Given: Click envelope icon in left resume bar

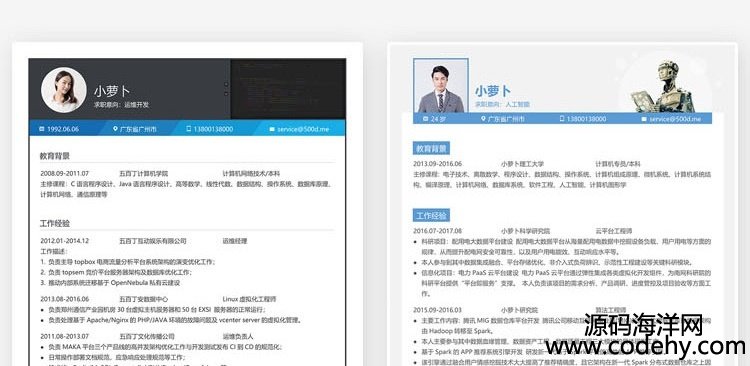Looking at the screenshot, I should (272, 129).
